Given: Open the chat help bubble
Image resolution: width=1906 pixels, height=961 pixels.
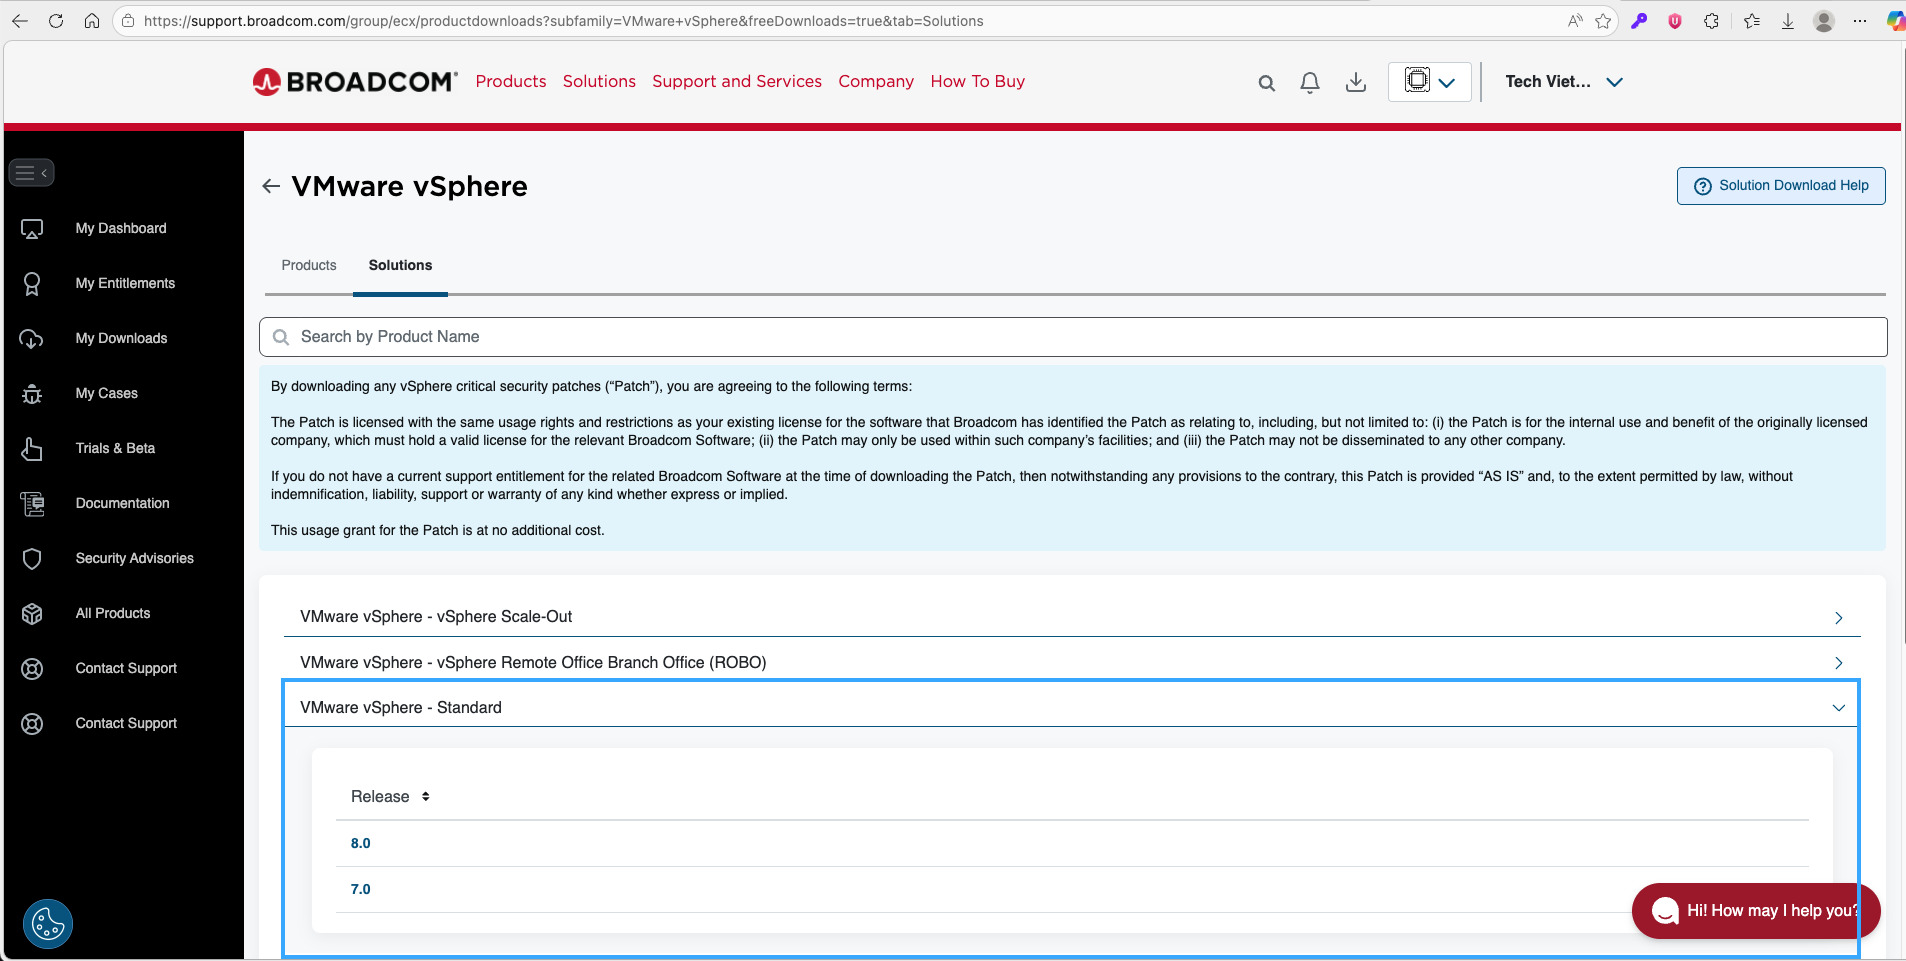Looking at the screenshot, I should [x=1756, y=911].
